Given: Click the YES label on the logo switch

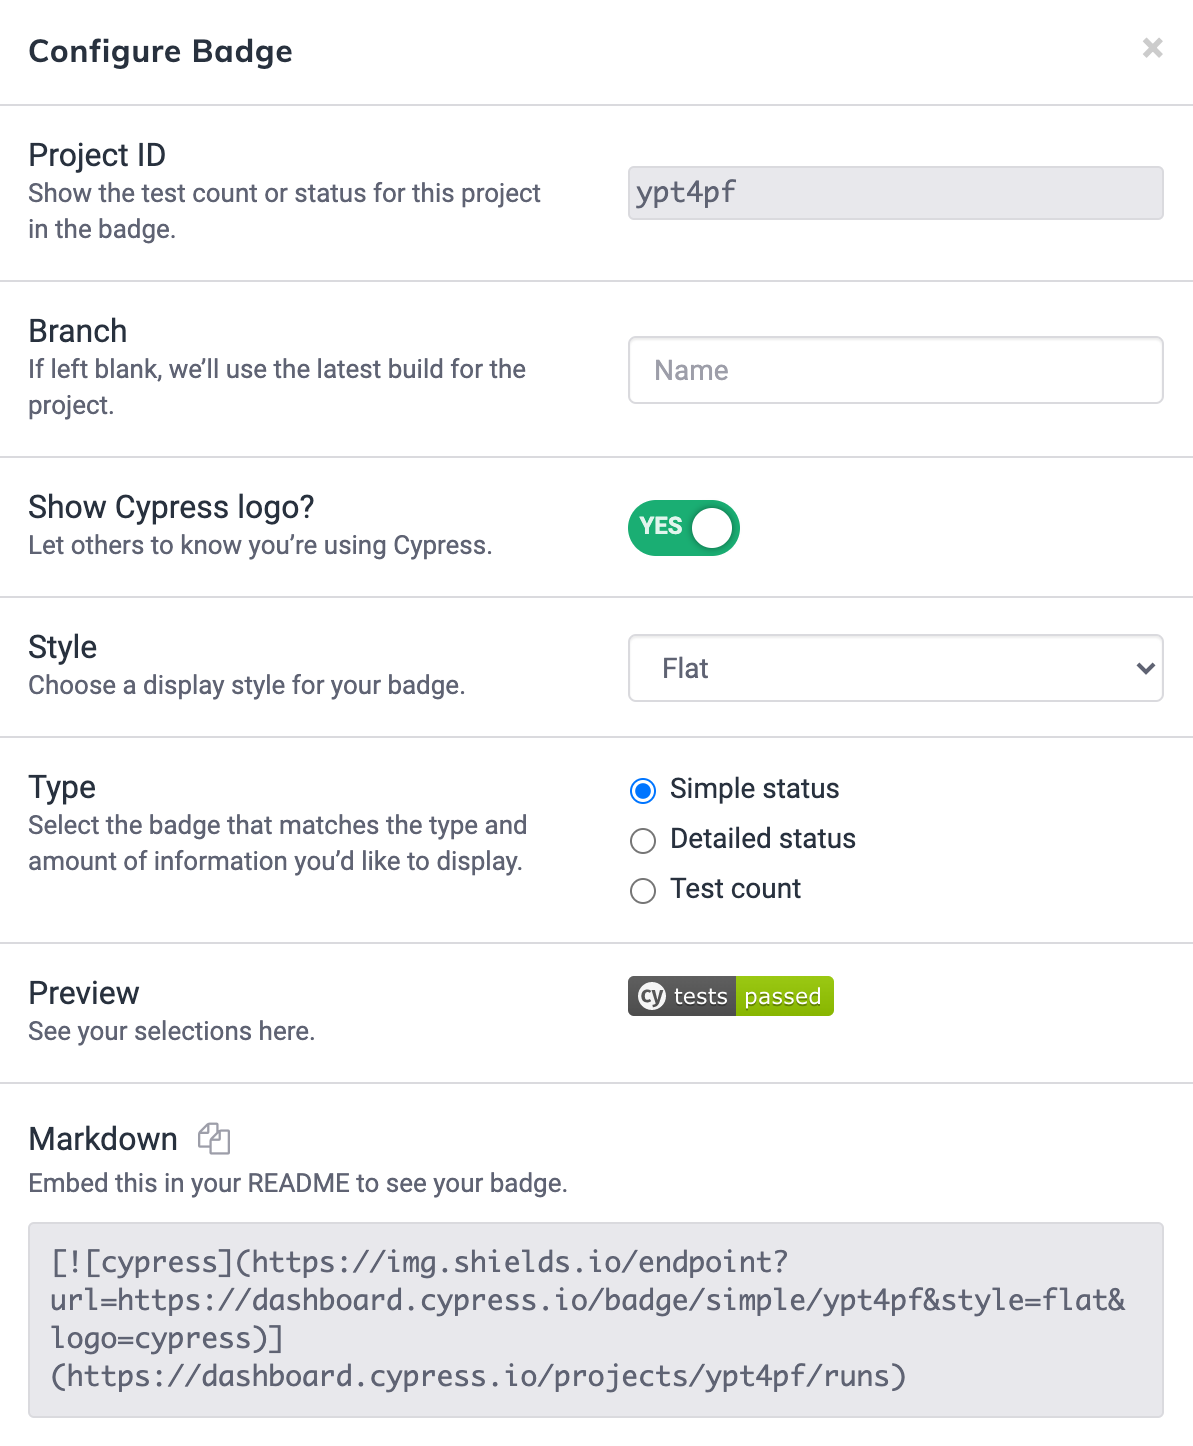Looking at the screenshot, I should [662, 527].
